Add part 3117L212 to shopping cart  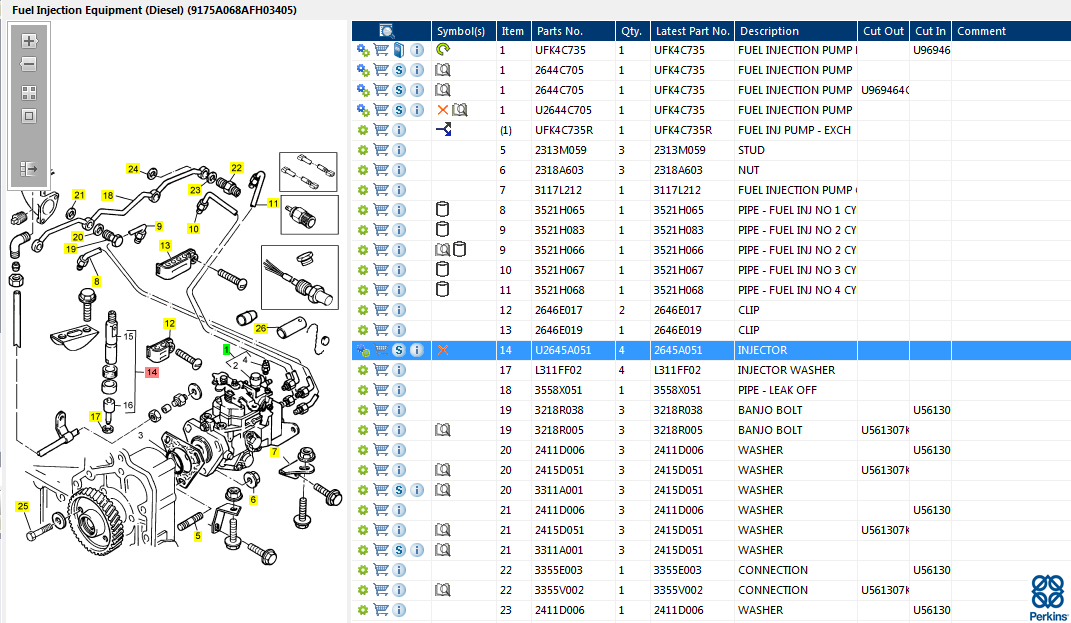coord(381,190)
